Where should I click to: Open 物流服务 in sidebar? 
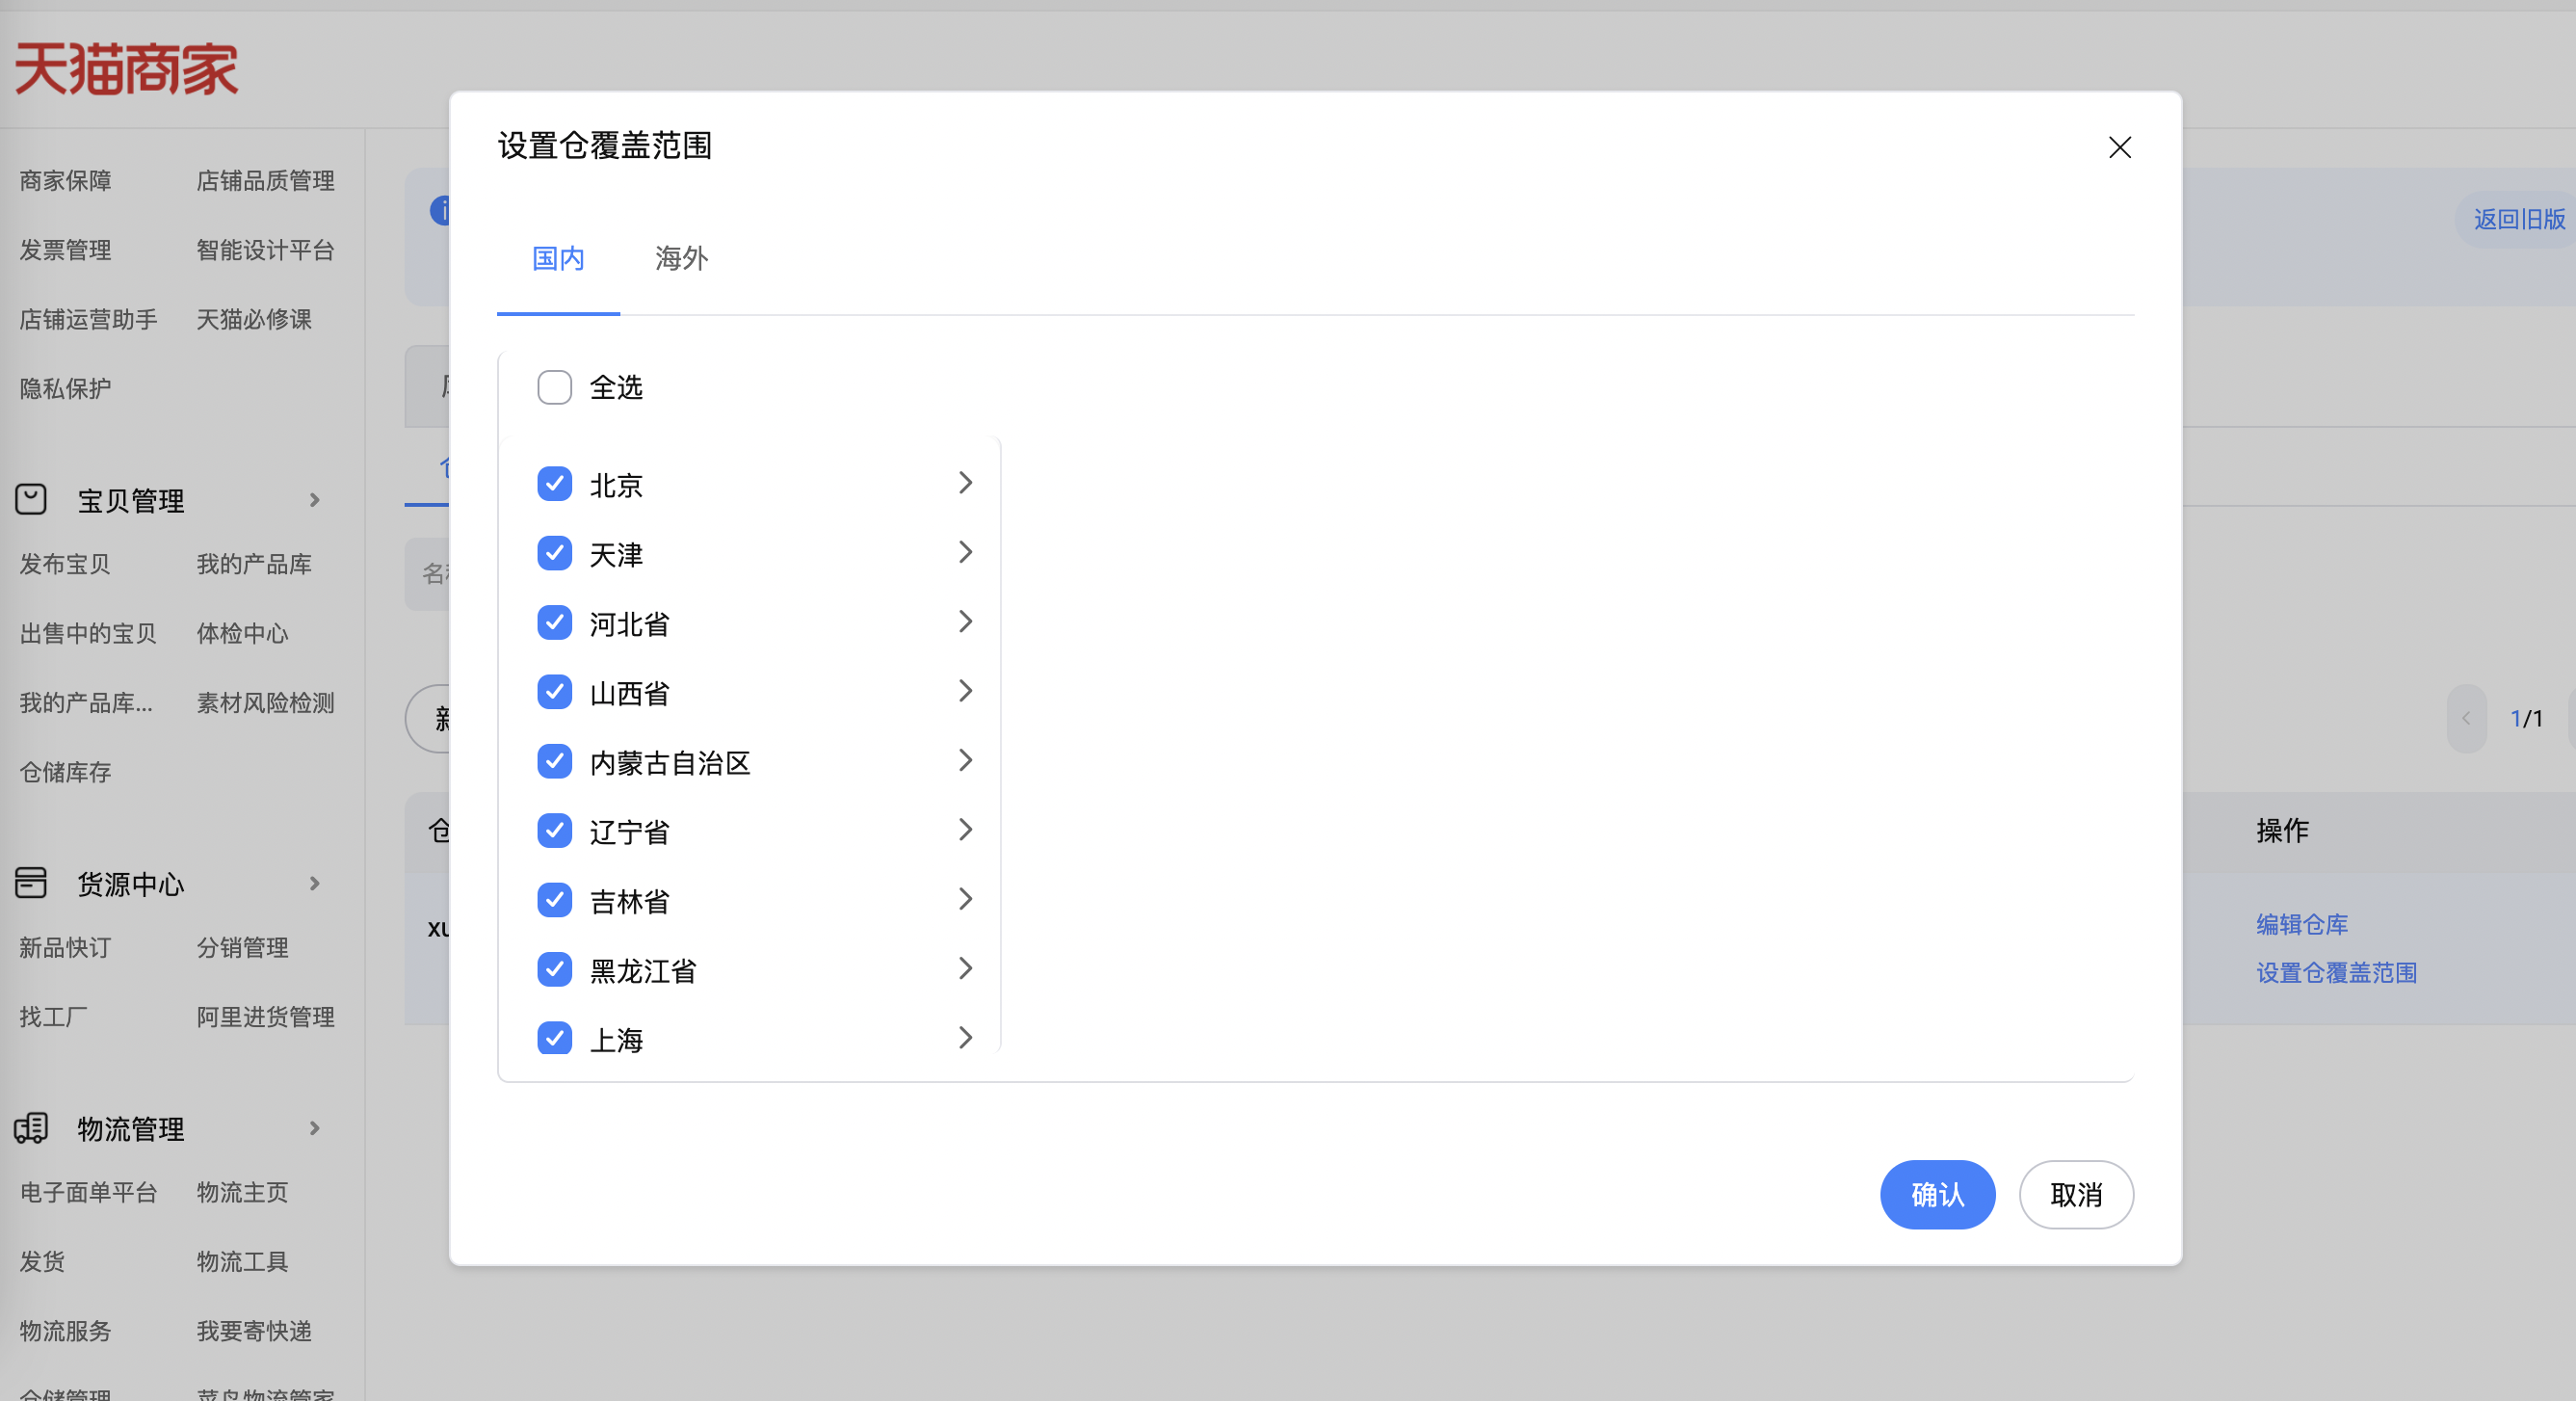tap(65, 1331)
